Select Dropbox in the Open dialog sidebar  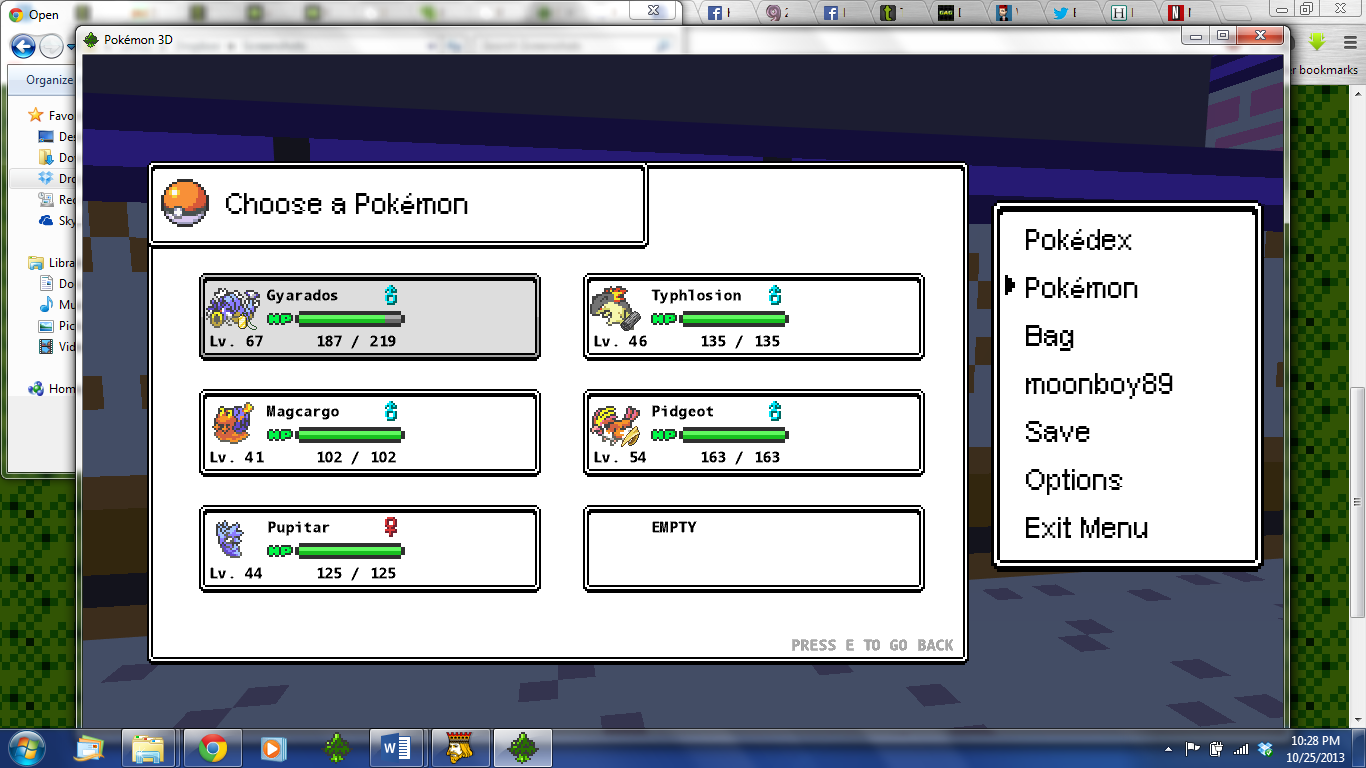tap(57, 178)
